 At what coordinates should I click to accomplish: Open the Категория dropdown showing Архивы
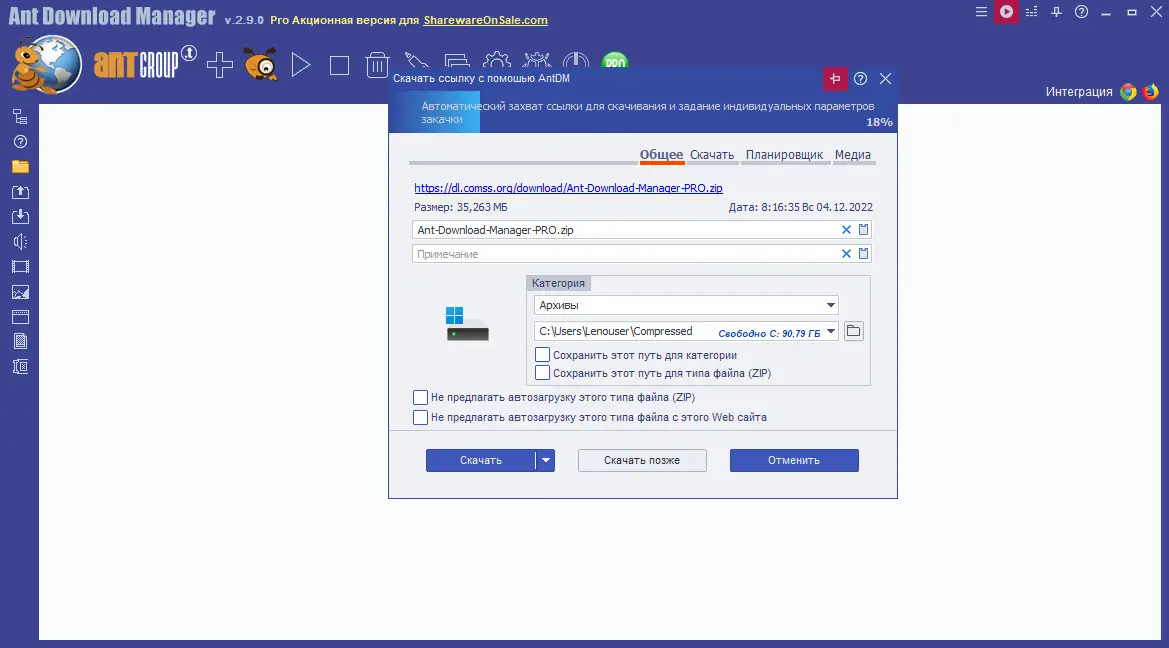(x=830, y=305)
